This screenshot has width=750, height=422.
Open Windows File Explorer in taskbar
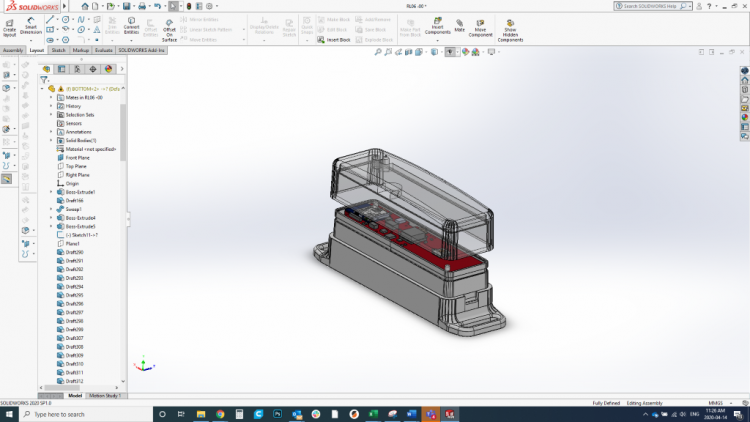pyautogui.click(x=201, y=414)
